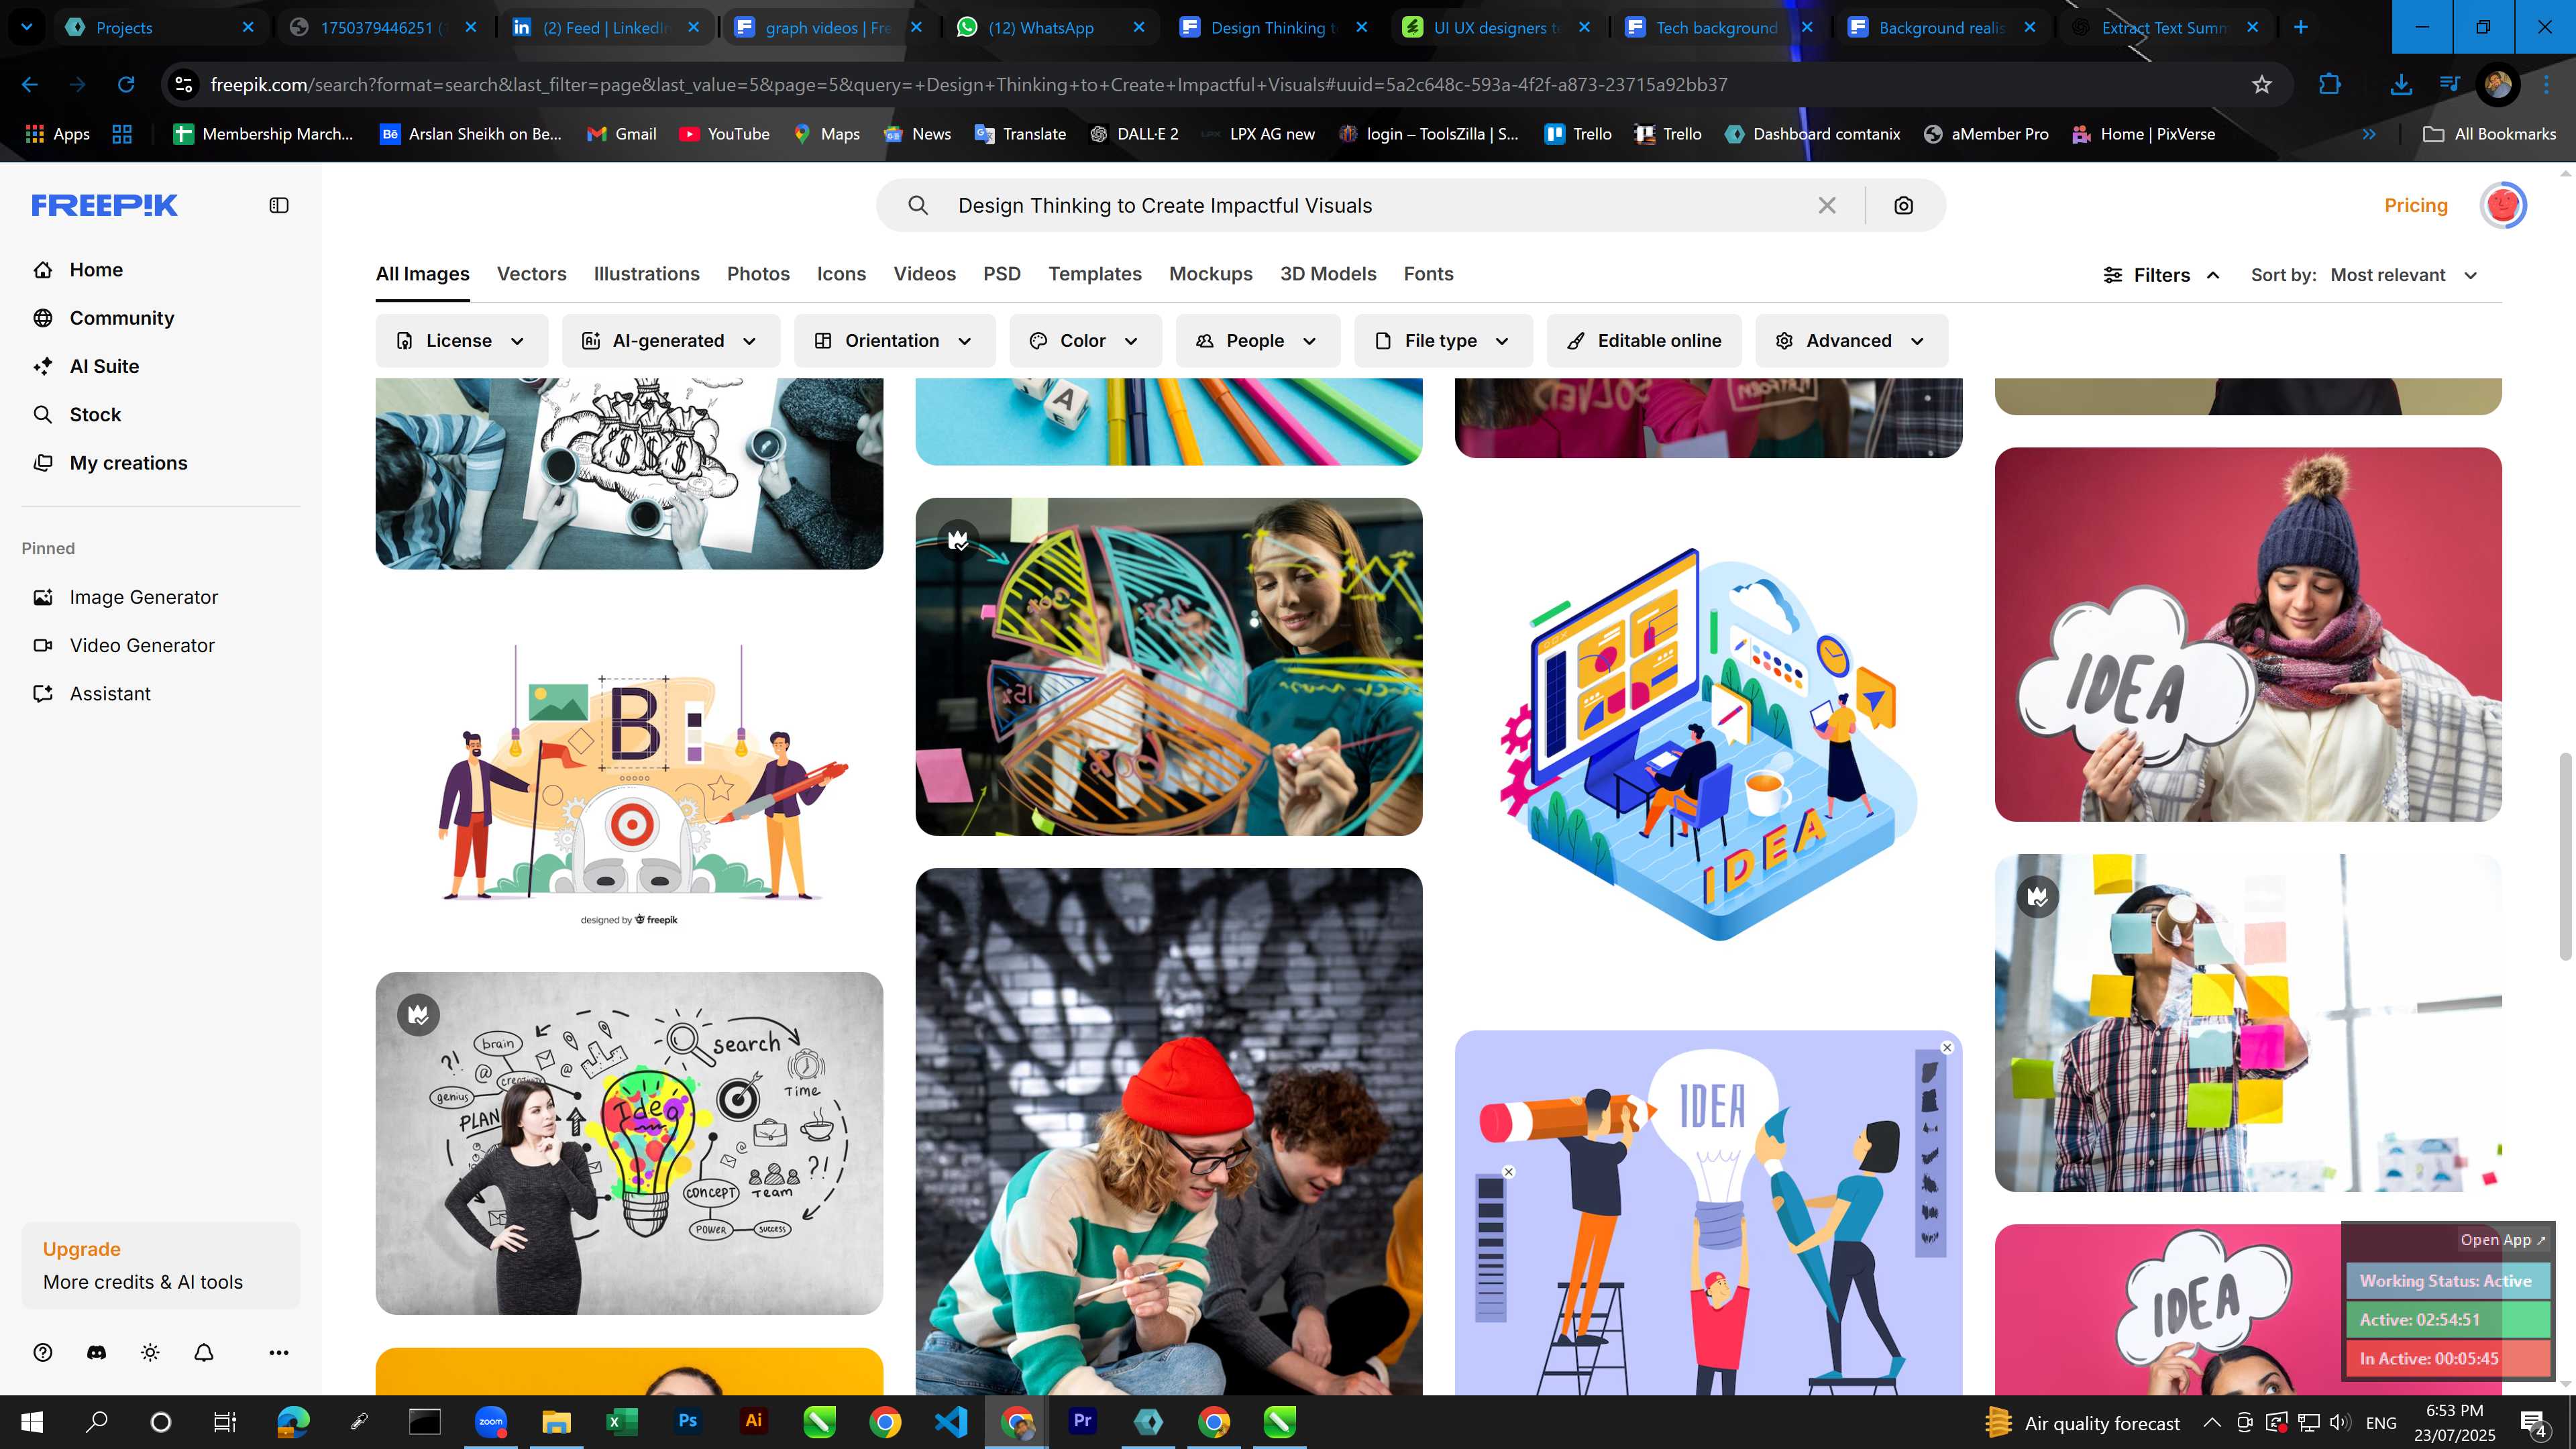
Task: Click the magnifier search icon
Action: (x=918, y=205)
